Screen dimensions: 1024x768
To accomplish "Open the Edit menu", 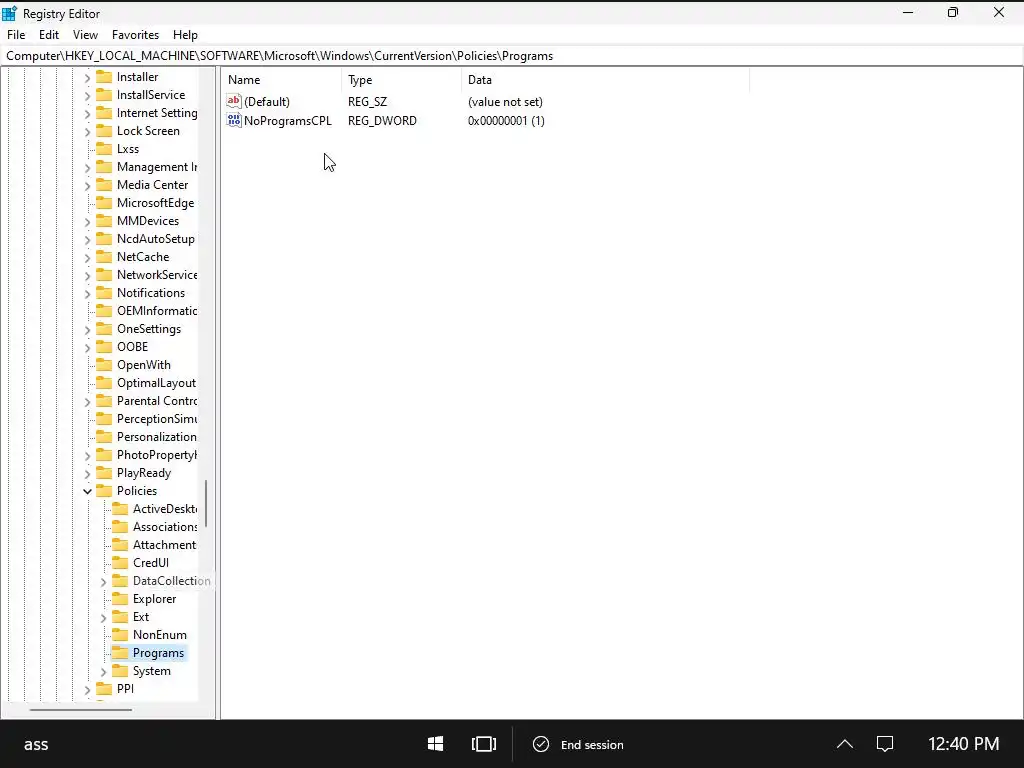I will pyautogui.click(x=48, y=35).
